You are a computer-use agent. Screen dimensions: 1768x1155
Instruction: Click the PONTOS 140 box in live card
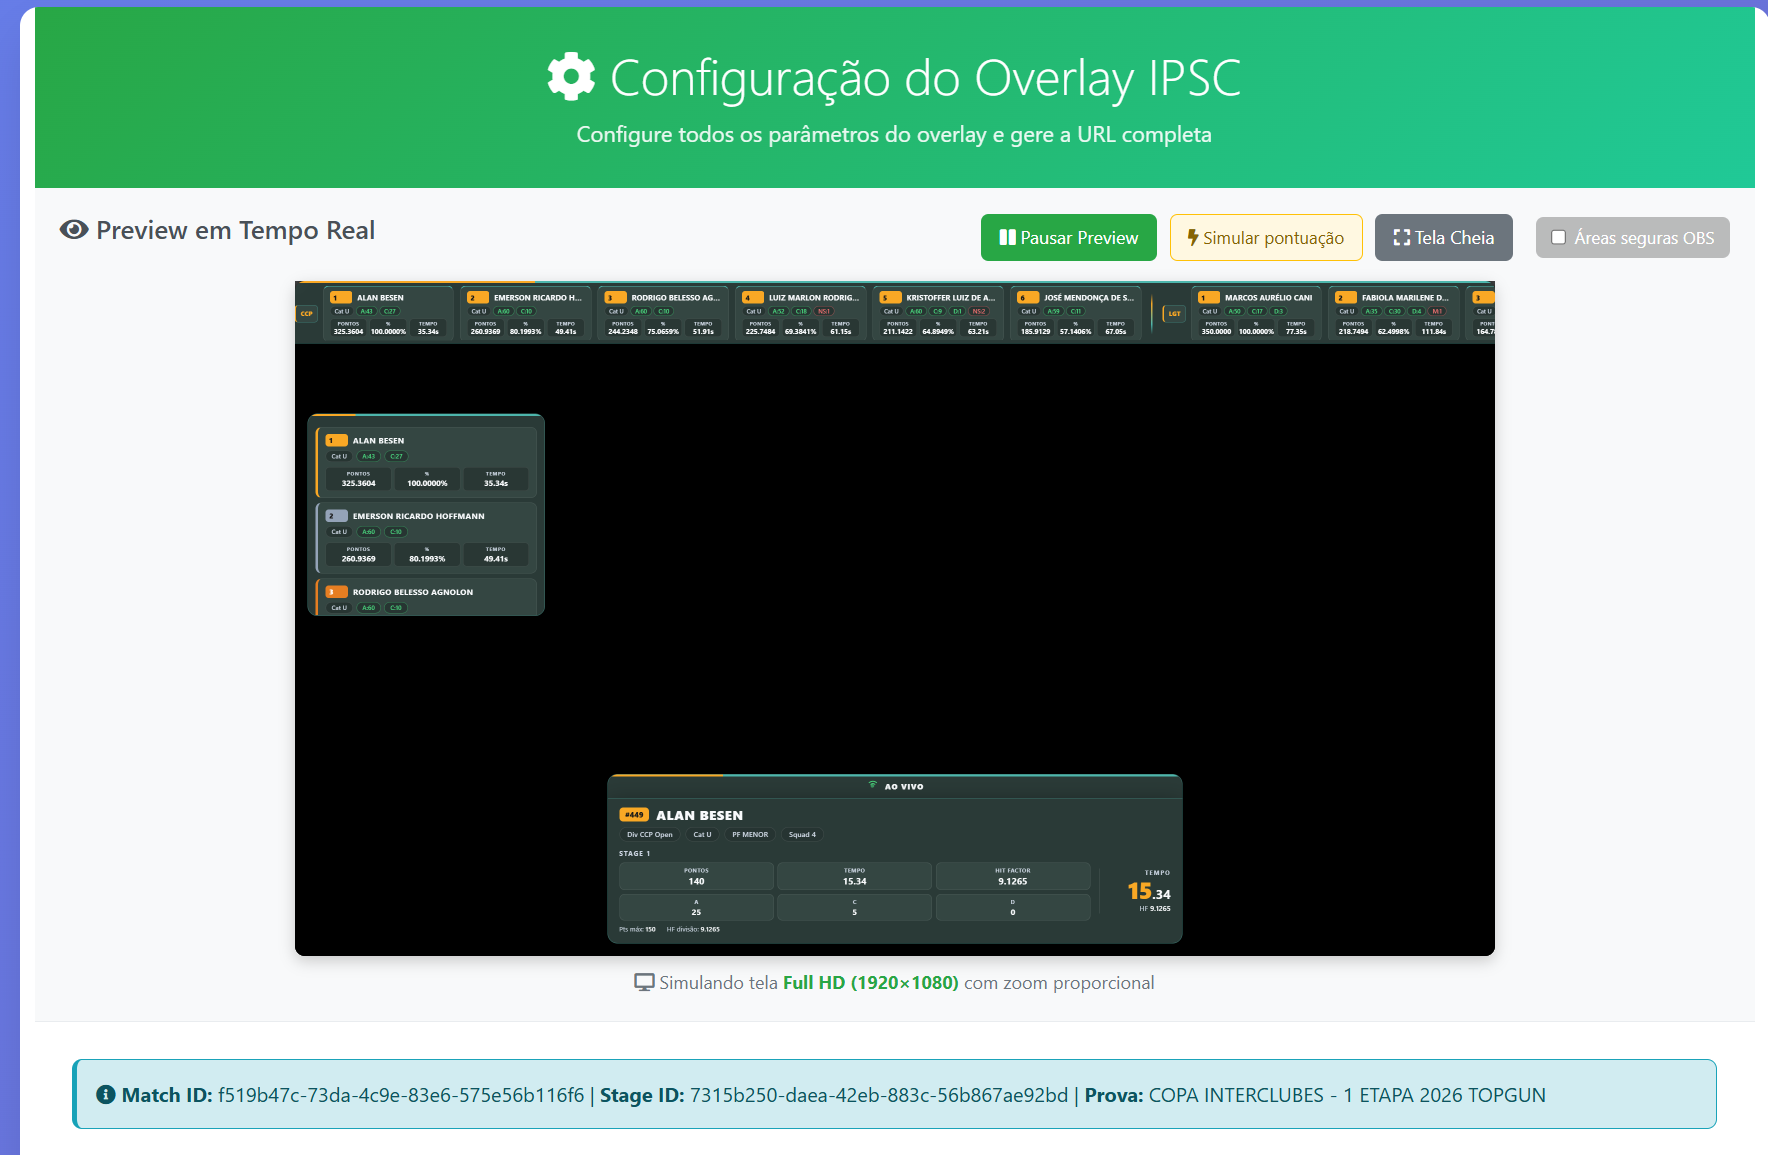point(696,876)
